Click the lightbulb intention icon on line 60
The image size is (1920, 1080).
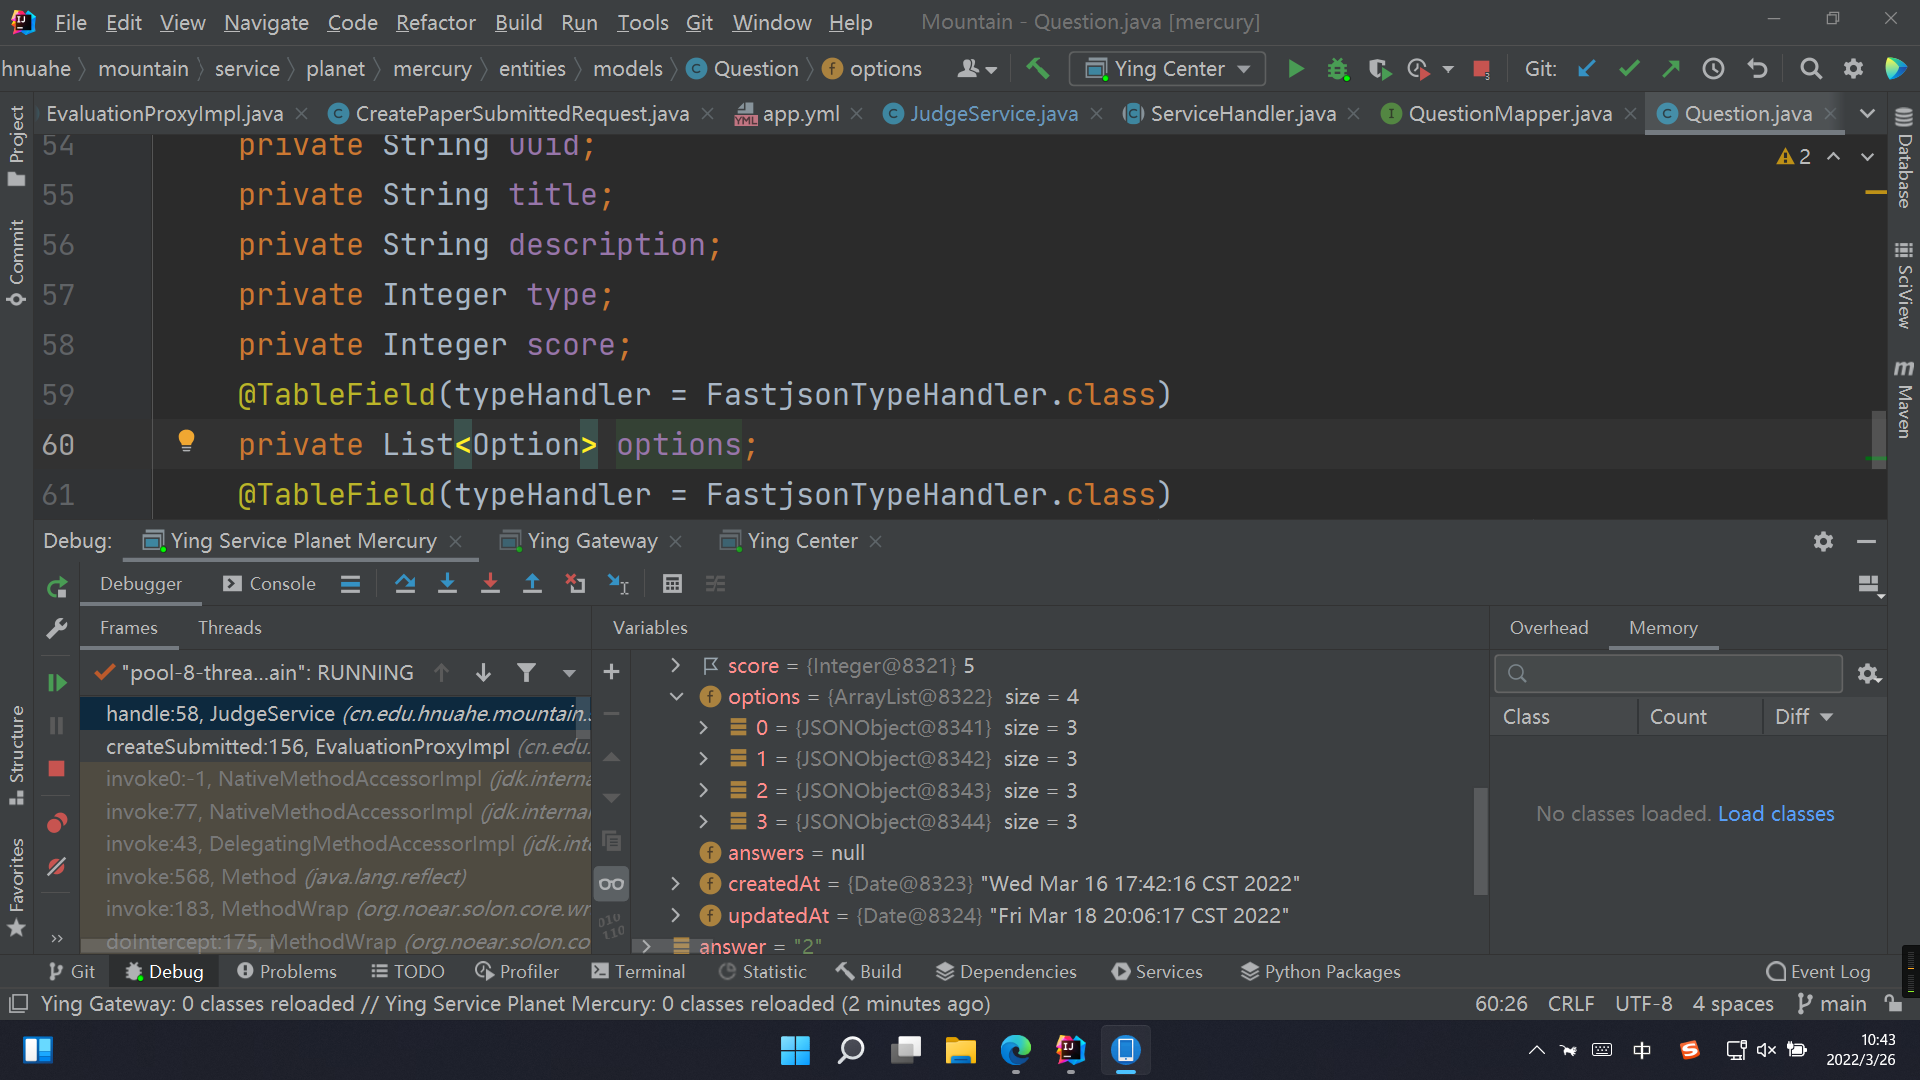click(x=186, y=441)
